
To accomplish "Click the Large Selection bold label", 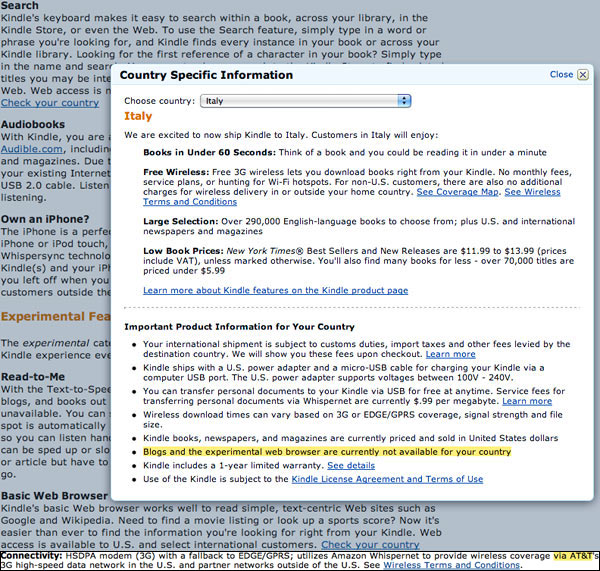I will tap(180, 222).
